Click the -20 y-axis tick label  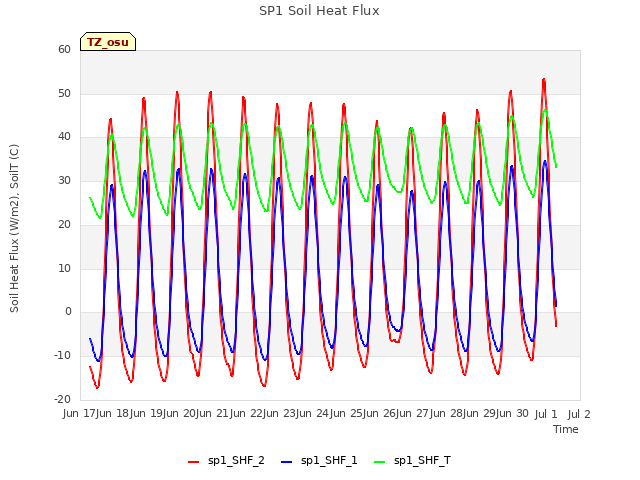pos(62,399)
